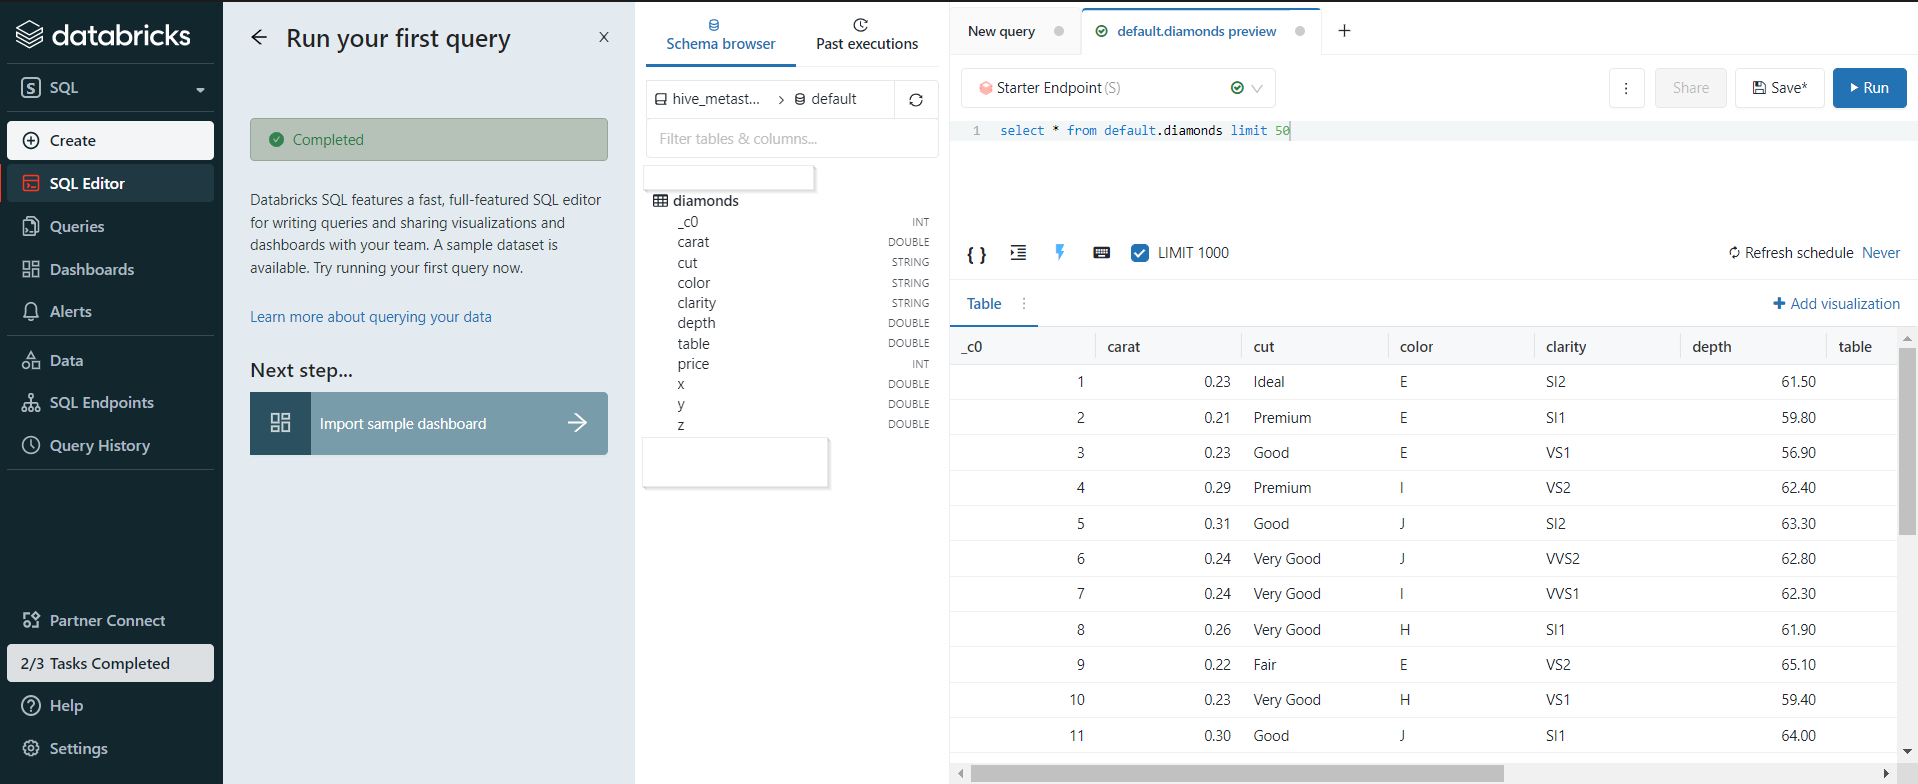The width and height of the screenshot is (1918, 784).
Task: Open Queries in the sidebar
Action: coord(110,226)
